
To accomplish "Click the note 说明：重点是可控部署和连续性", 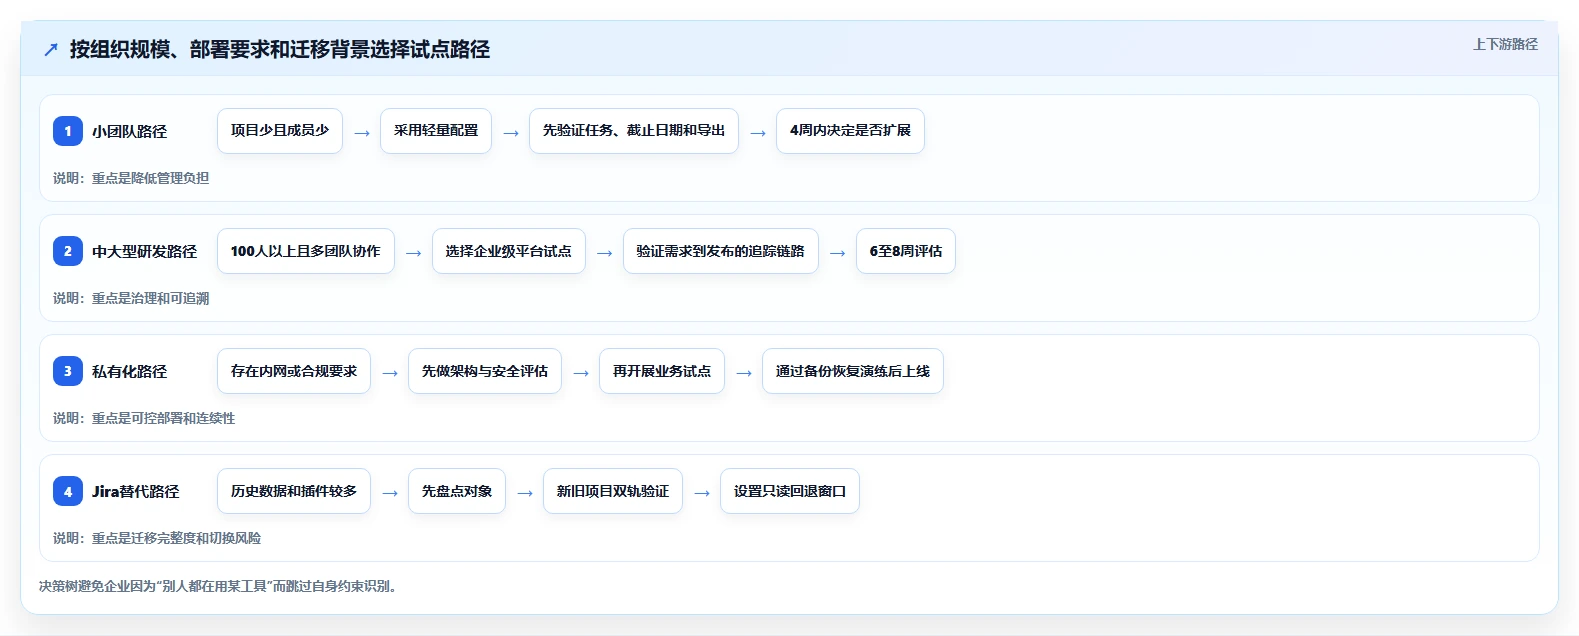I will click(x=144, y=418).
